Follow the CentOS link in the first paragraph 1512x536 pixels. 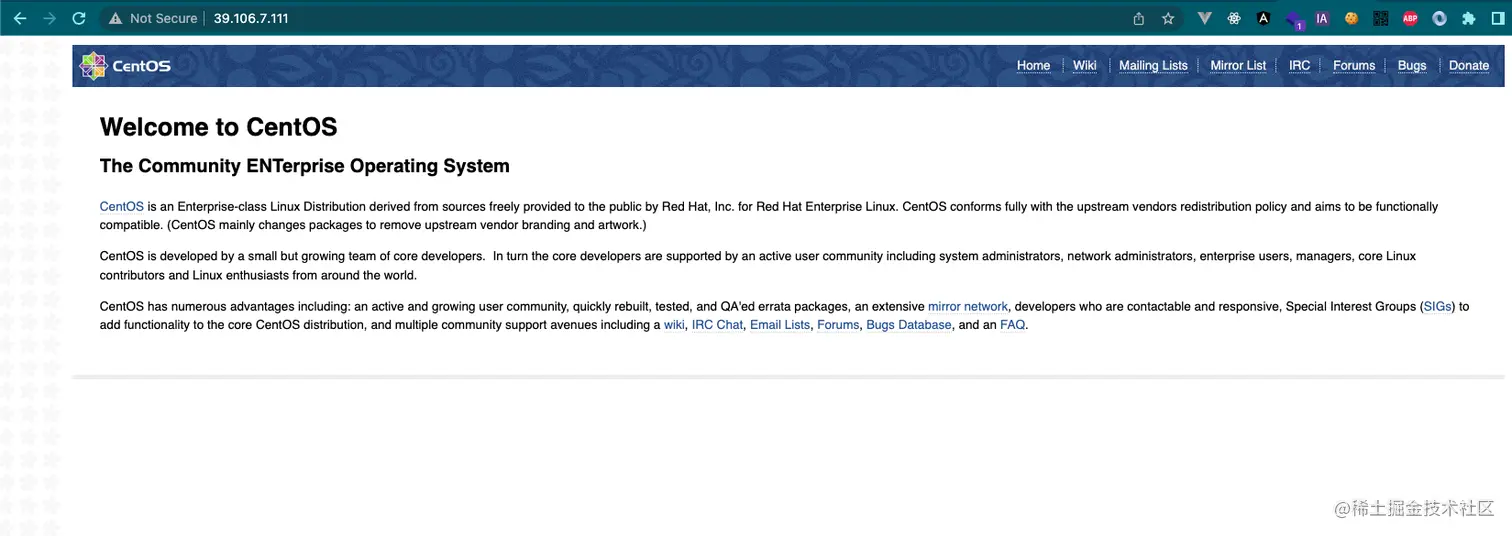tap(122, 207)
